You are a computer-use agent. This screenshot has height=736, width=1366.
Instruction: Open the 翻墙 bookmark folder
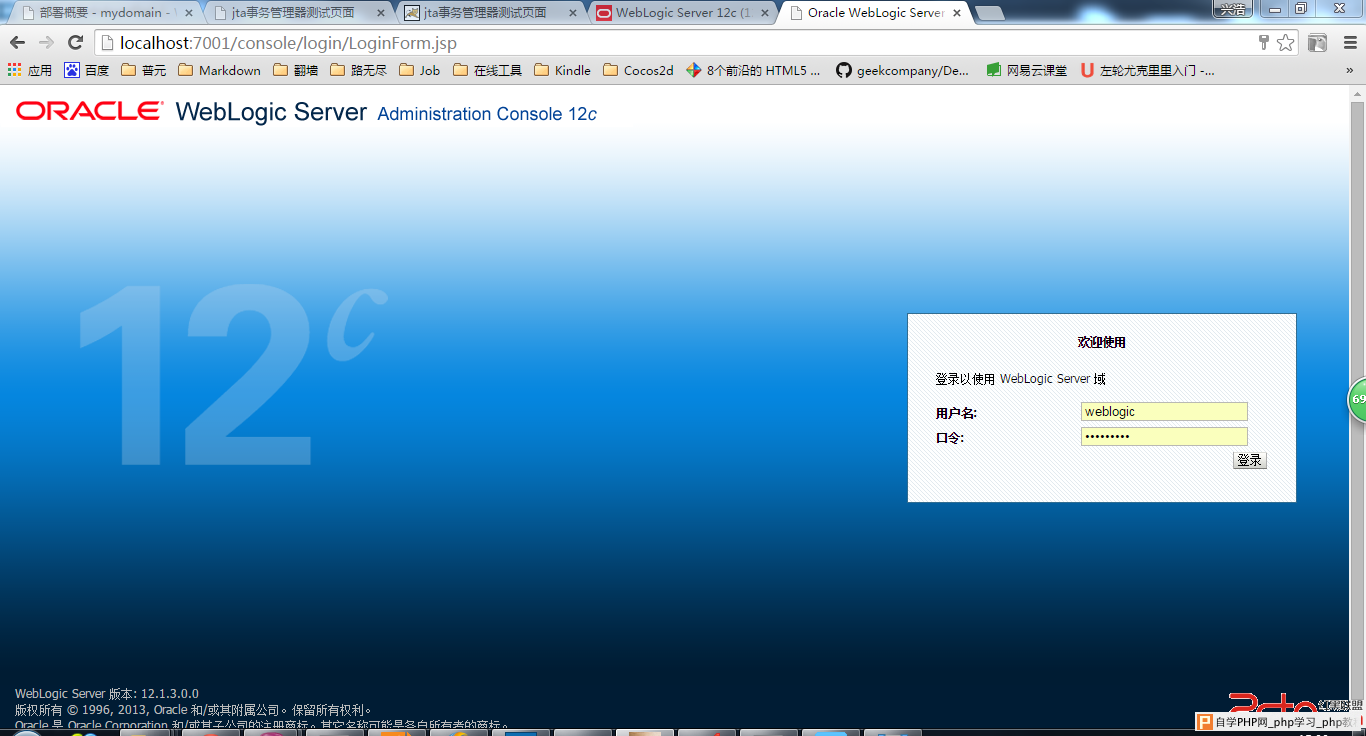pyautogui.click(x=294, y=70)
